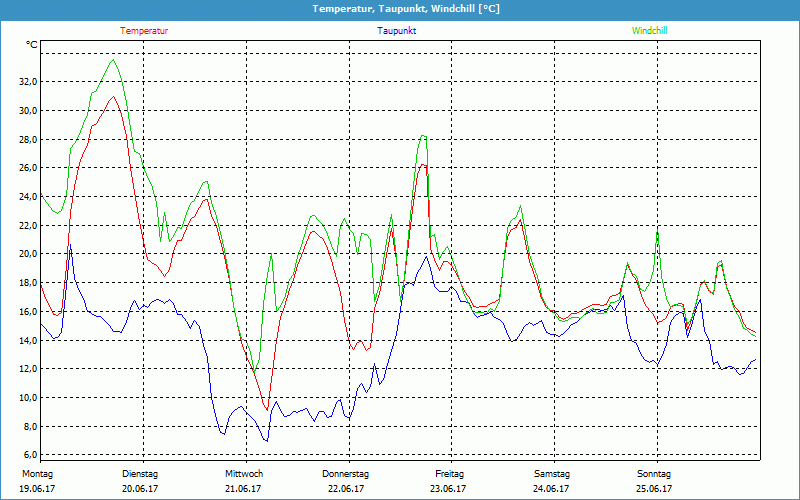Screen dimensions: 800x500
Task: Click the date 20.06.17
Action: click(x=140, y=489)
